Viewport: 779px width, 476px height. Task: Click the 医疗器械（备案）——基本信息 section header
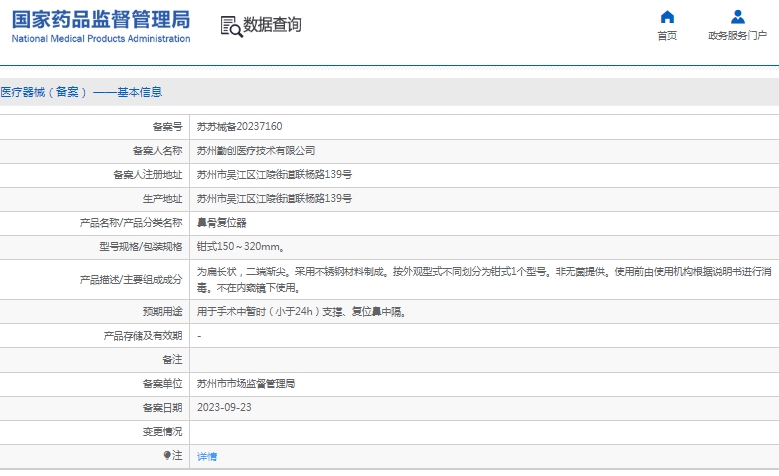[81, 92]
